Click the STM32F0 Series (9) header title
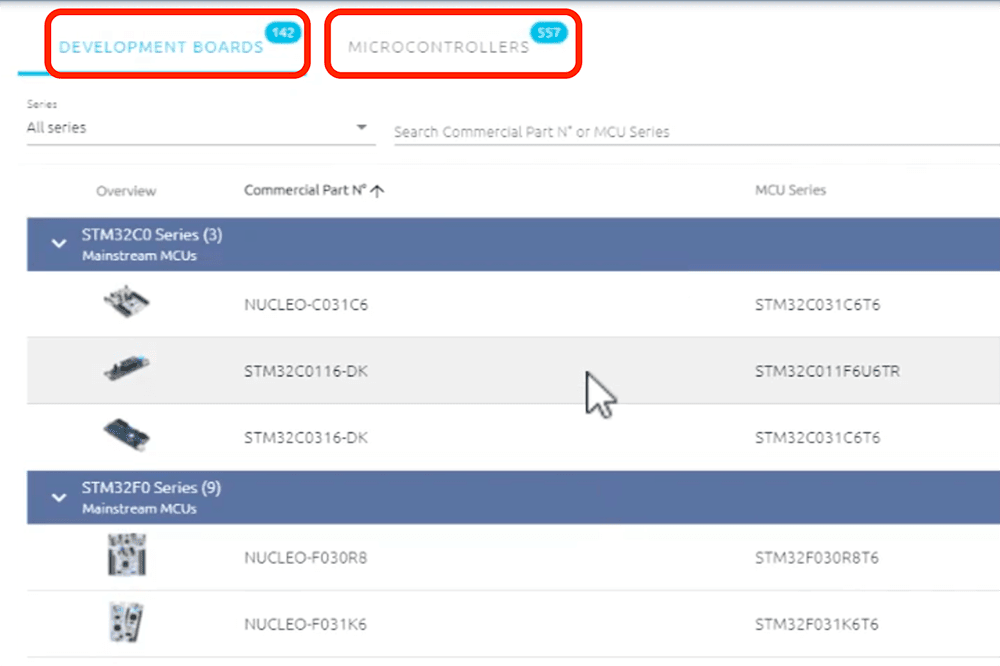 coord(151,488)
